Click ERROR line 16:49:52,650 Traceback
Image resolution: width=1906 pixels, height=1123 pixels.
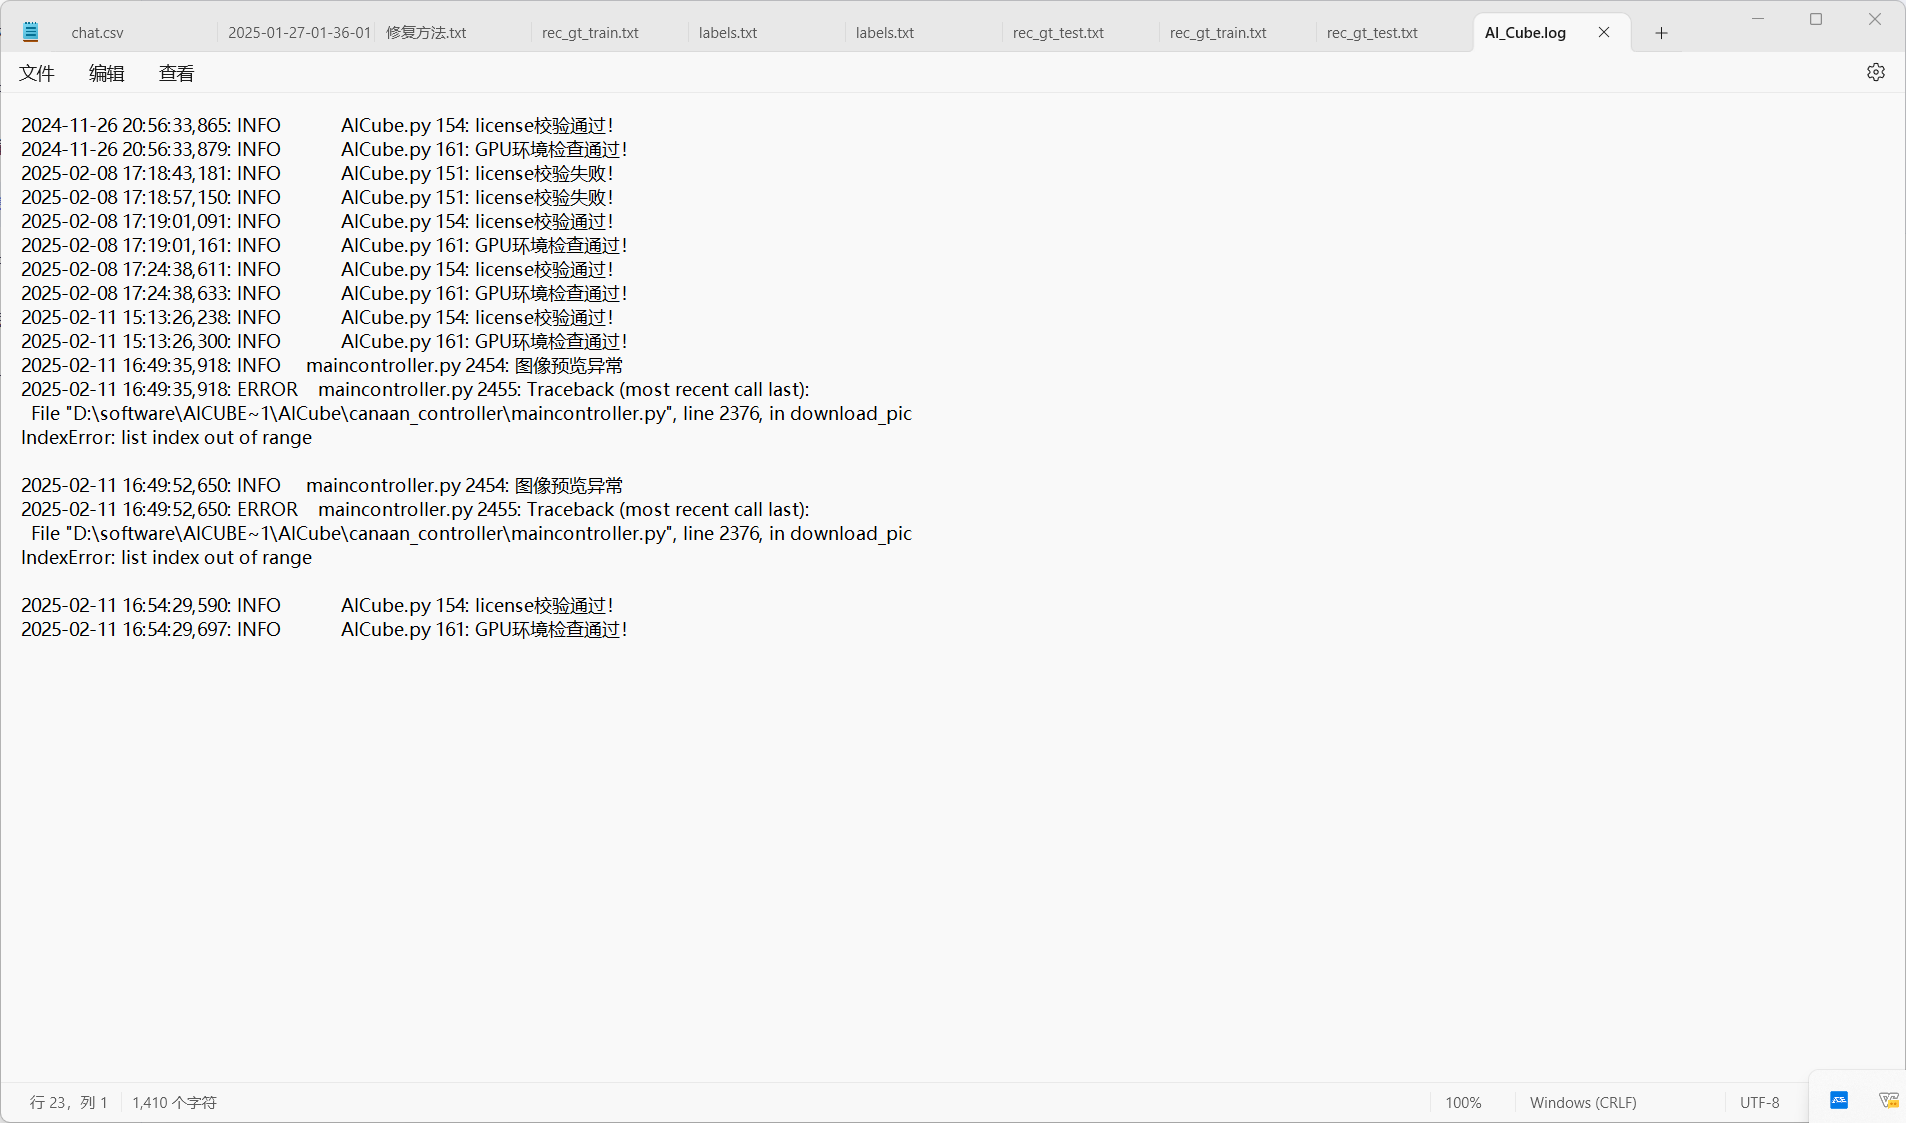(x=415, y=509)
